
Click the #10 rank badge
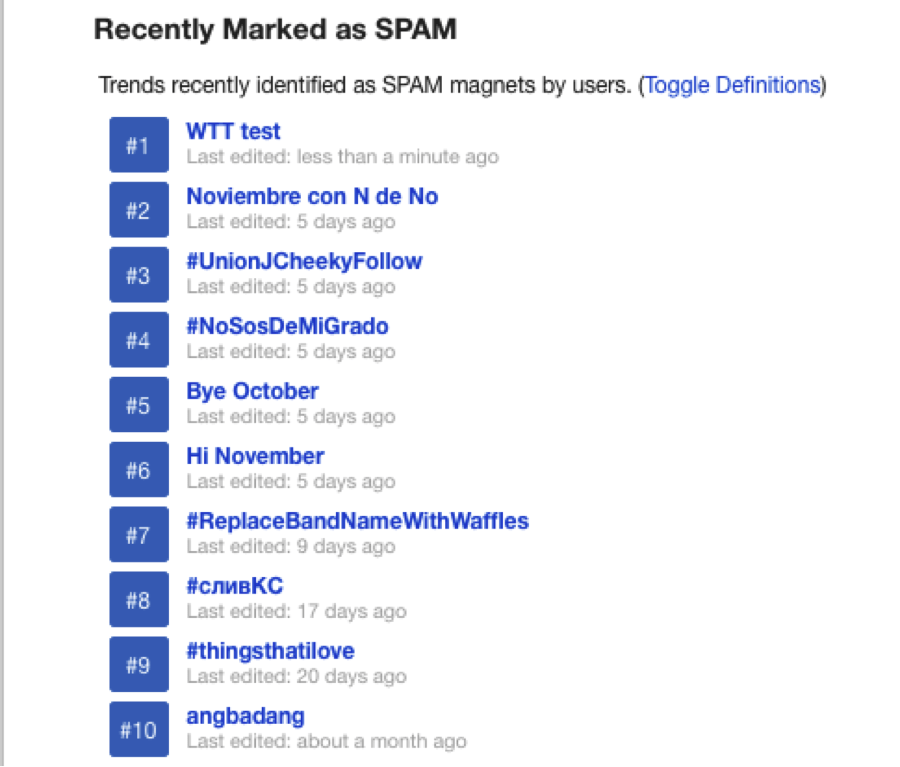(139, 729)
